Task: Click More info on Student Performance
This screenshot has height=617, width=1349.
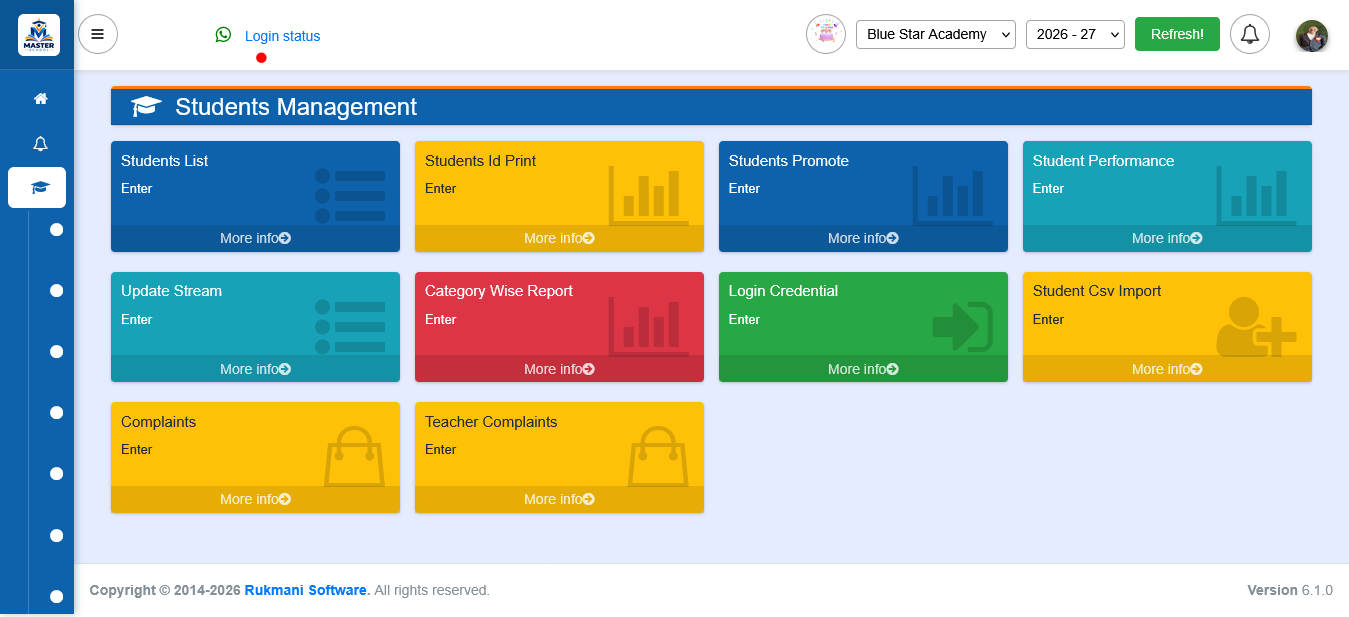Action: tap(1167, 238)
